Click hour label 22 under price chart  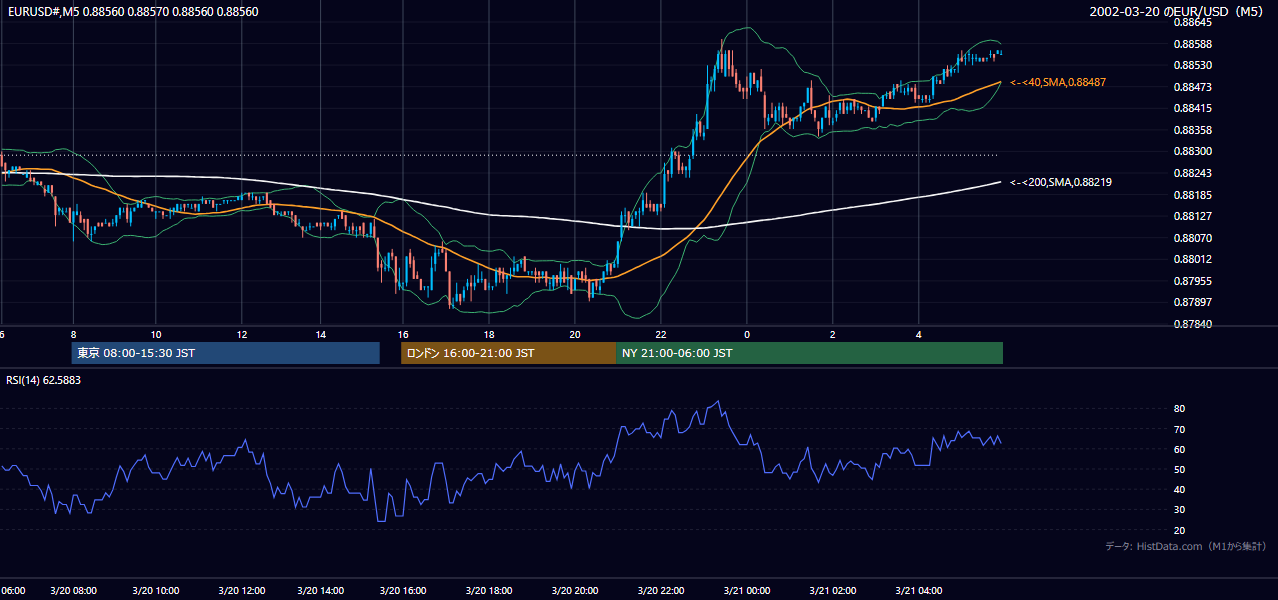661,334
